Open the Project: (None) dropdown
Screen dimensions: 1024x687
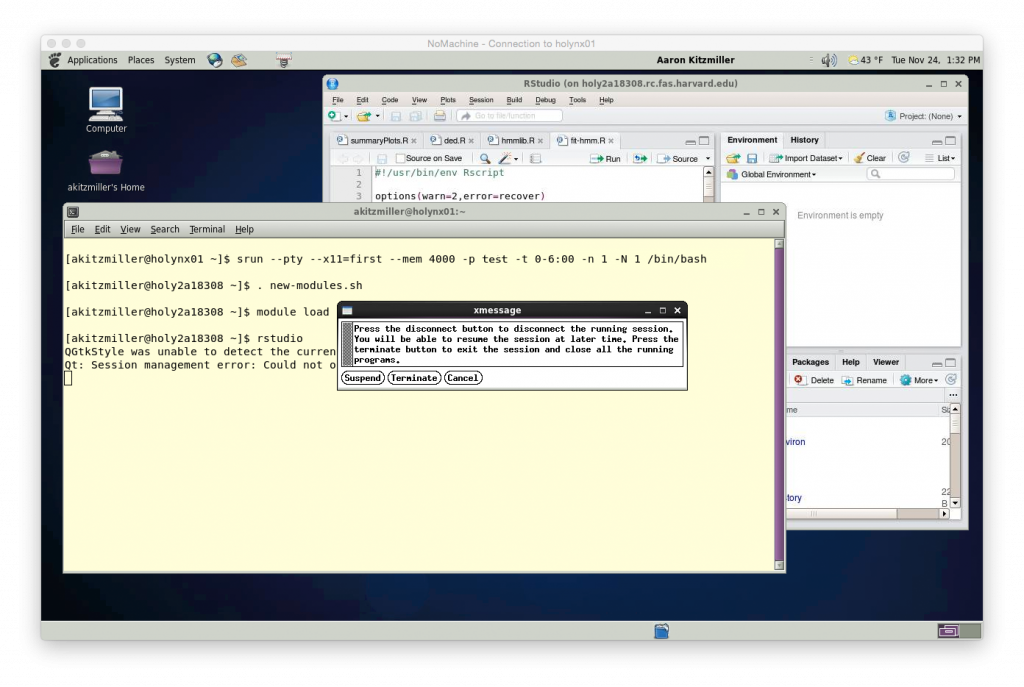tap(925, 116)
